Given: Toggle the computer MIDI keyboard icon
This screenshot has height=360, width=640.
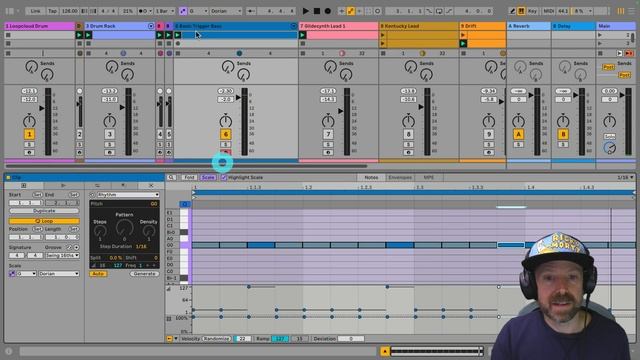Looking at the screenshot, I should pos(521,11).
